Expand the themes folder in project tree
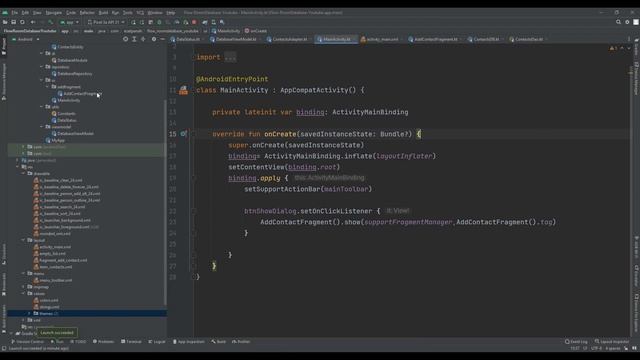Screen dimensions: 640x360 pos(30,313)
